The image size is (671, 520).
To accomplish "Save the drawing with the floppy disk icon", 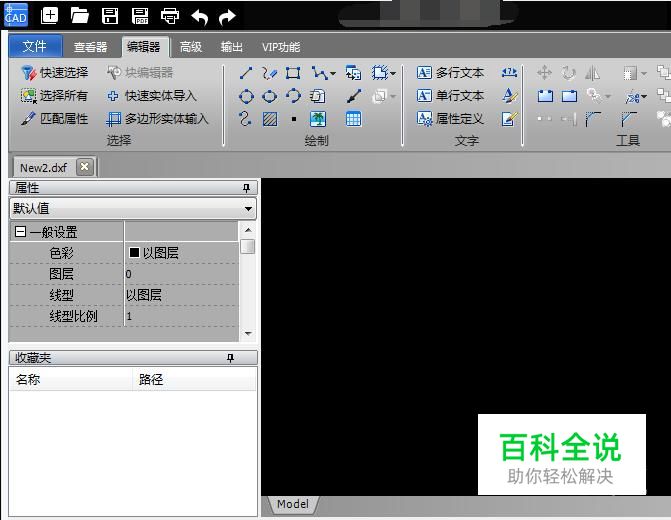I will (x=110, y=16).
